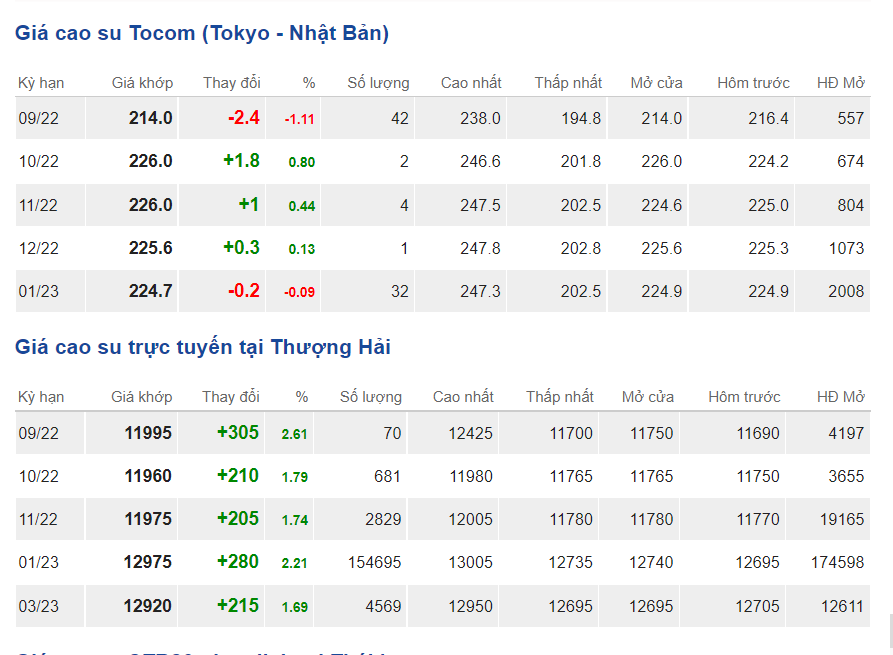The height and width of the screenshot is (655, 893).
Task: Click 'Hôm trước' header in Shanghai table
Action: [744, 397]
